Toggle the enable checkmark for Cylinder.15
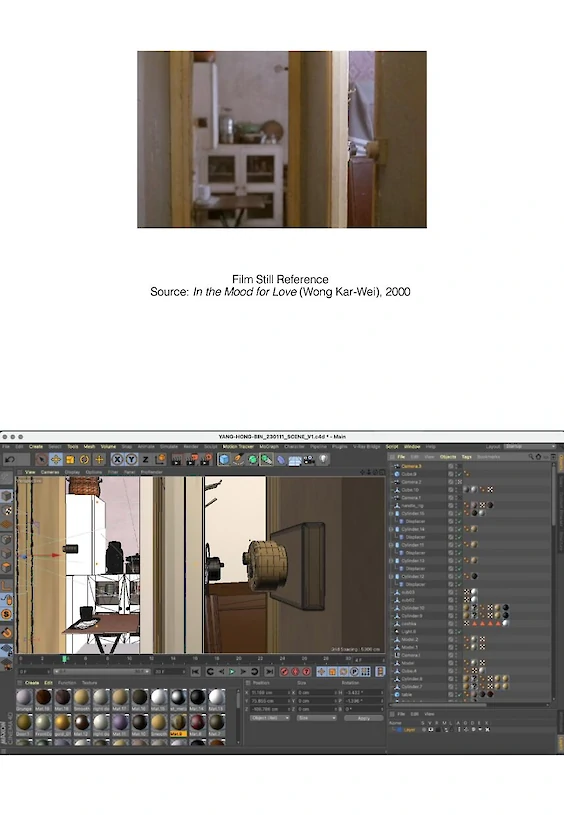 pos(459,514)
